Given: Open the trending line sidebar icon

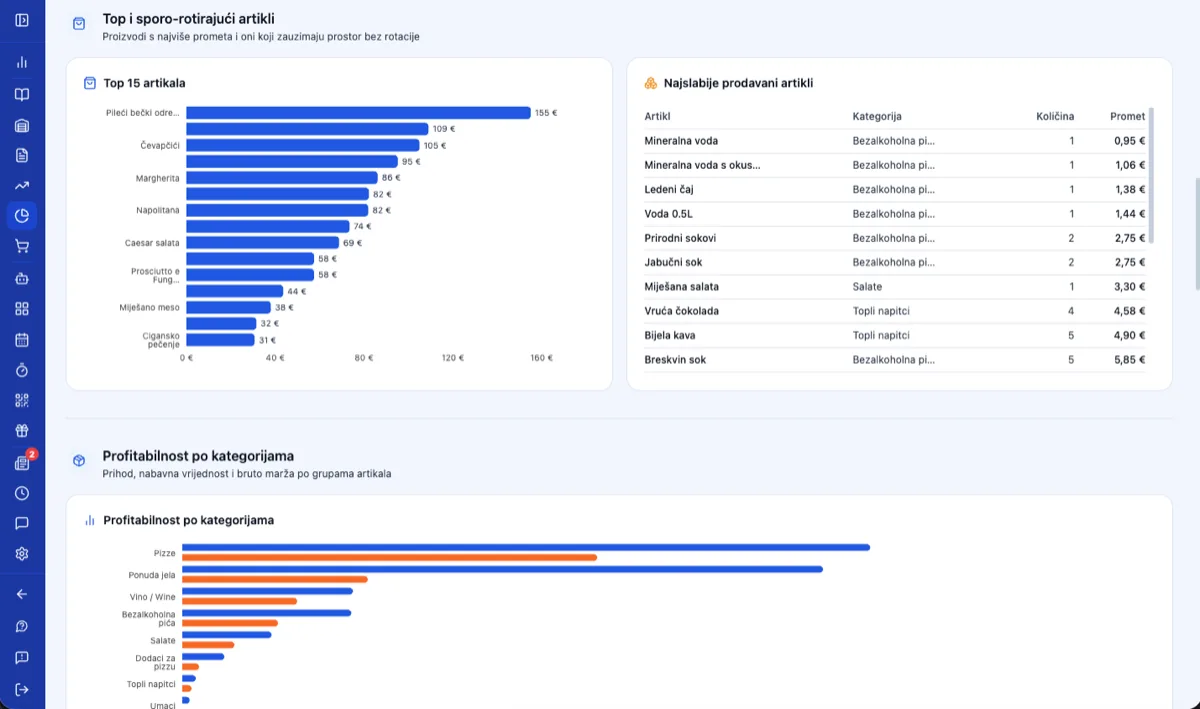Looking at the screenshot, I should pos(22,185).
